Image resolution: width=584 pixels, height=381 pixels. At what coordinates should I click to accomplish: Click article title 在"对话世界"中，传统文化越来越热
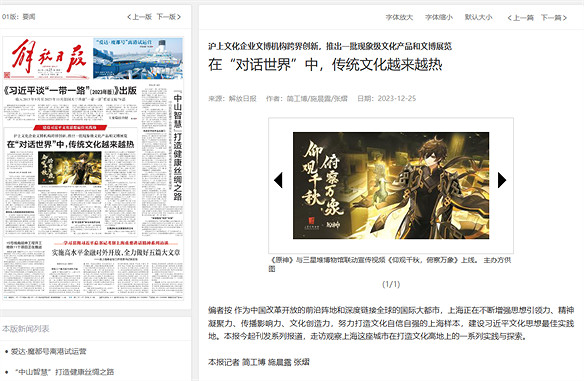(x=325, y=65)
